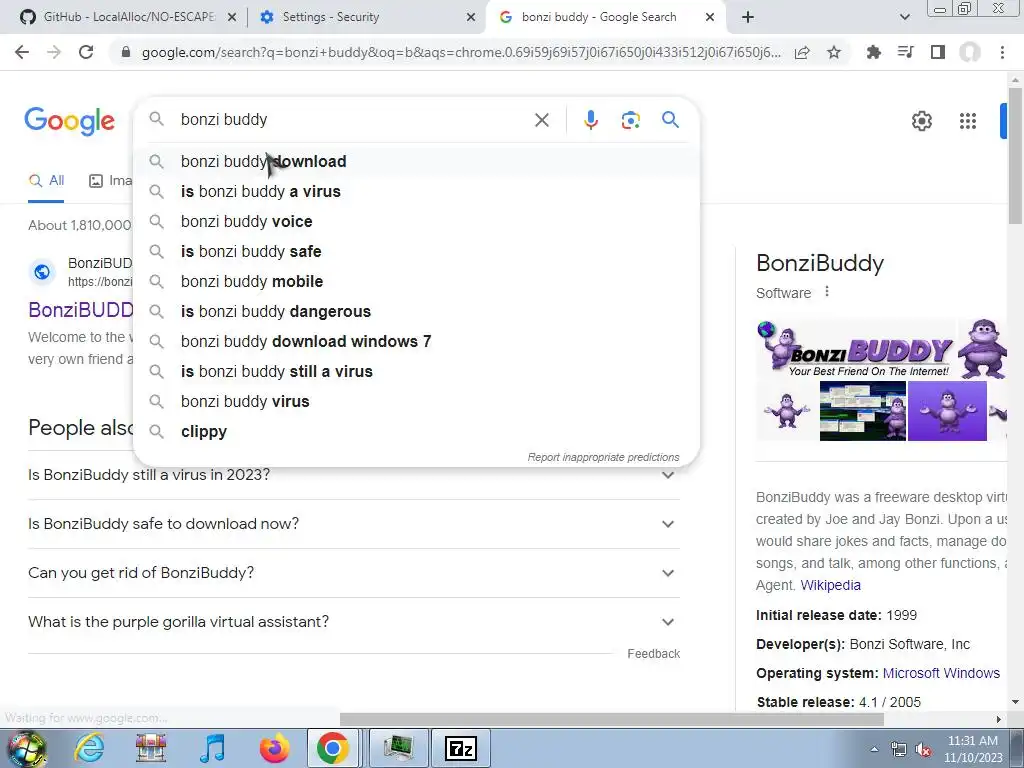
Task: Choose suggestion 'is bonzi buddy dangerous'
Action: click(x=416, y=312)
